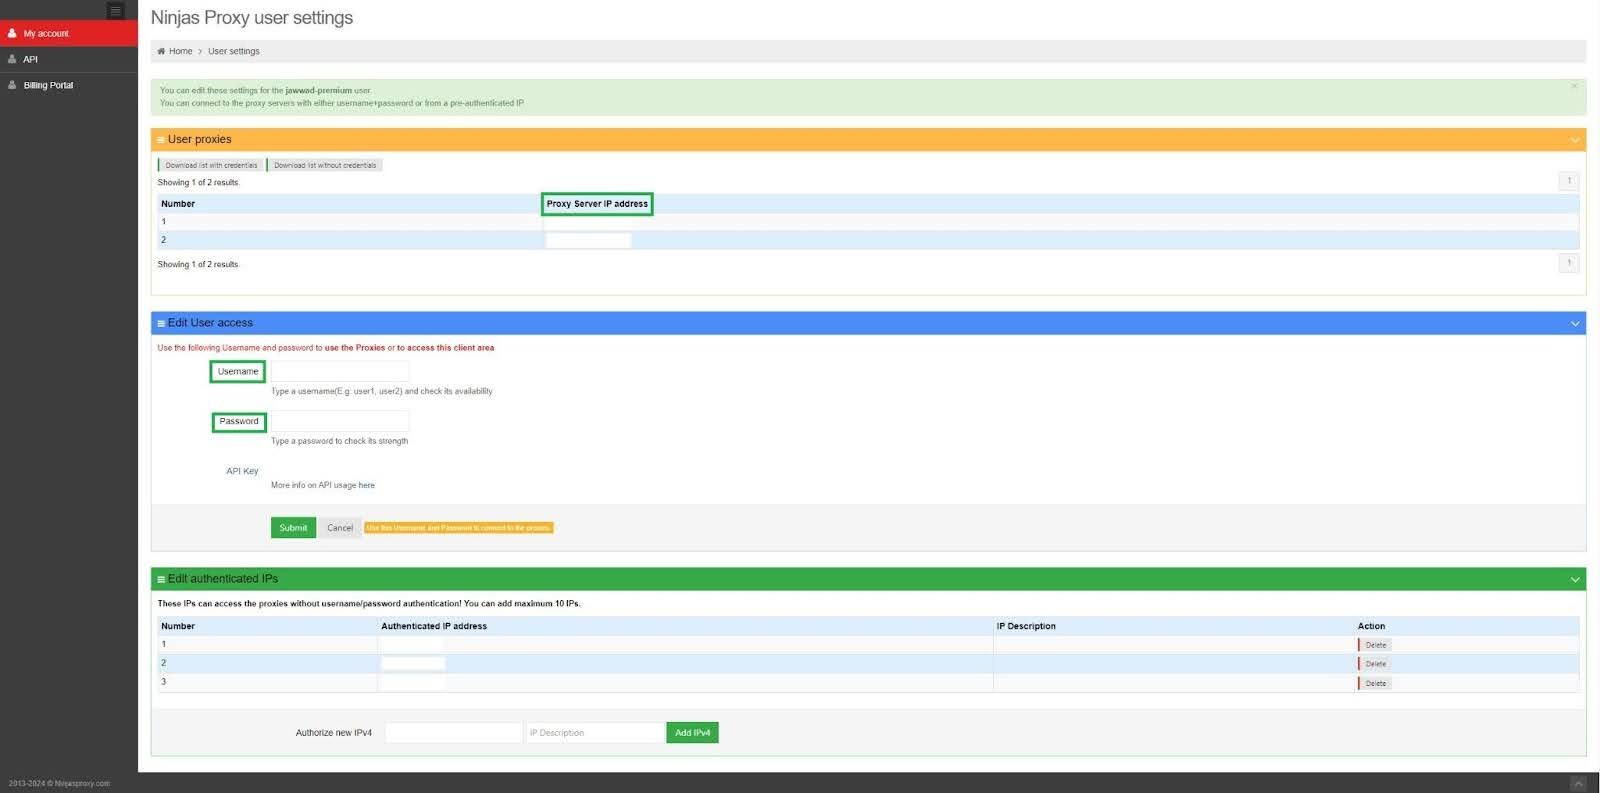
Task: Click the Proxy Server IP address header
Action: [597, 204]
